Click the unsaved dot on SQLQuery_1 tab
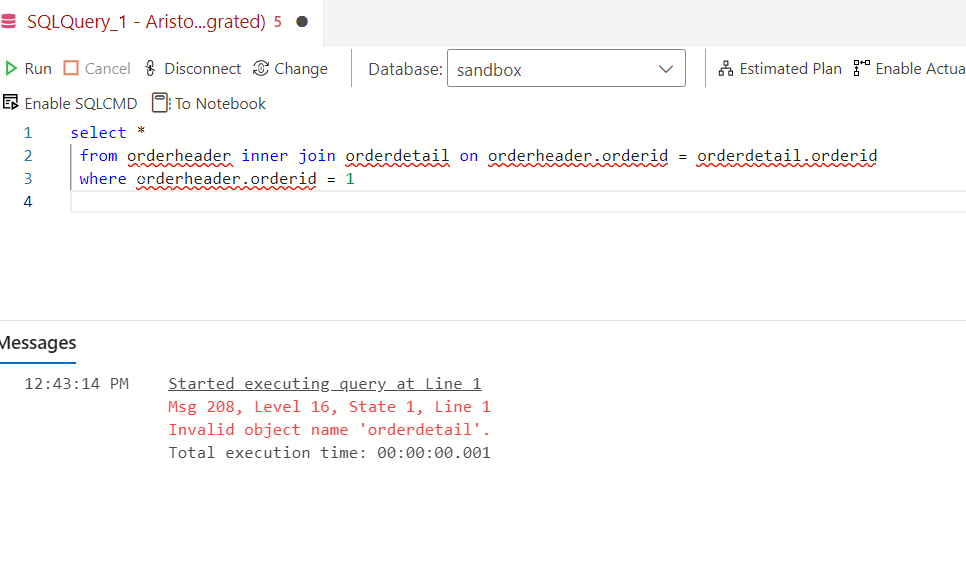 click(x=302, y=21)
